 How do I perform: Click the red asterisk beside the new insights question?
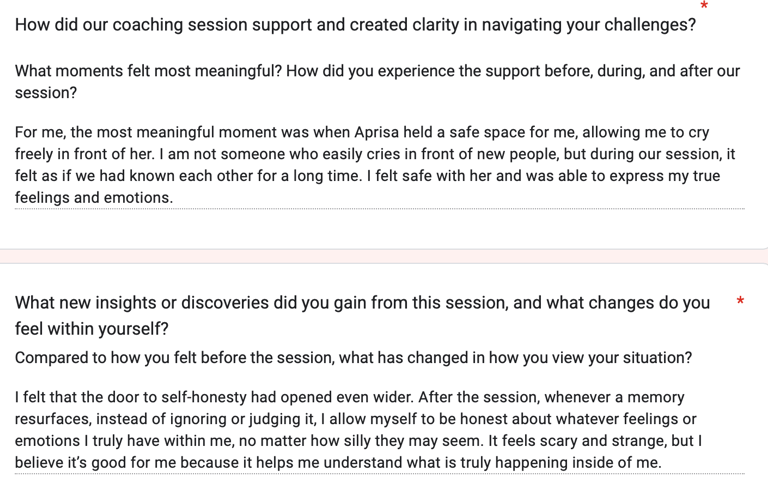741,301
